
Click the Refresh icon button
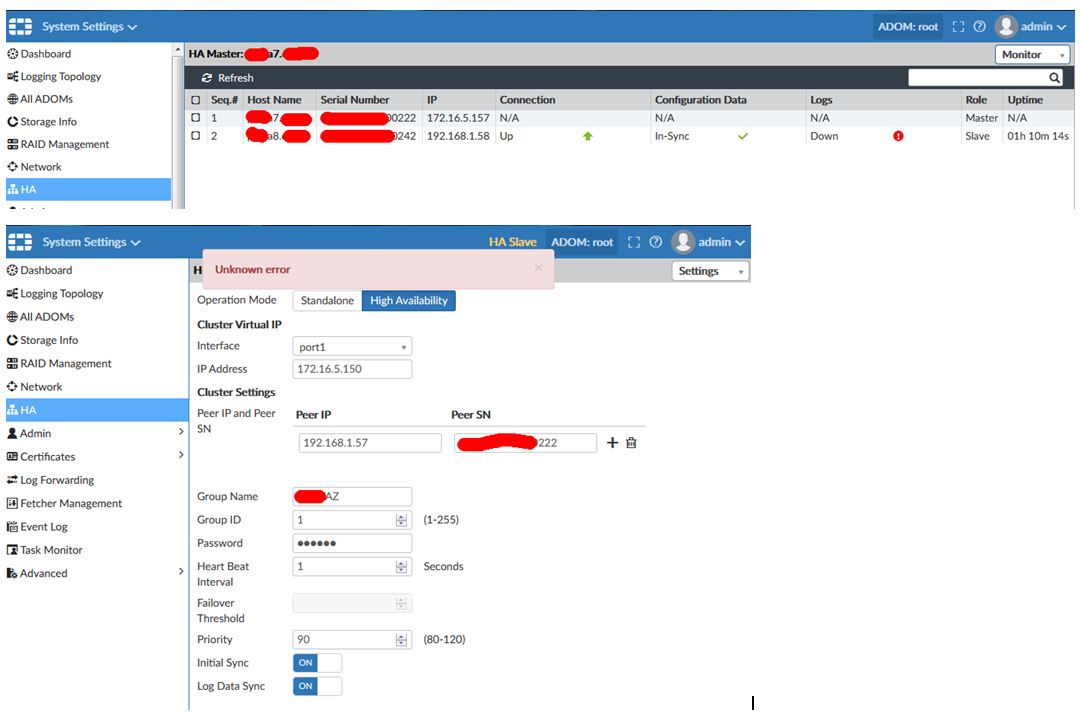click(207, 78)
